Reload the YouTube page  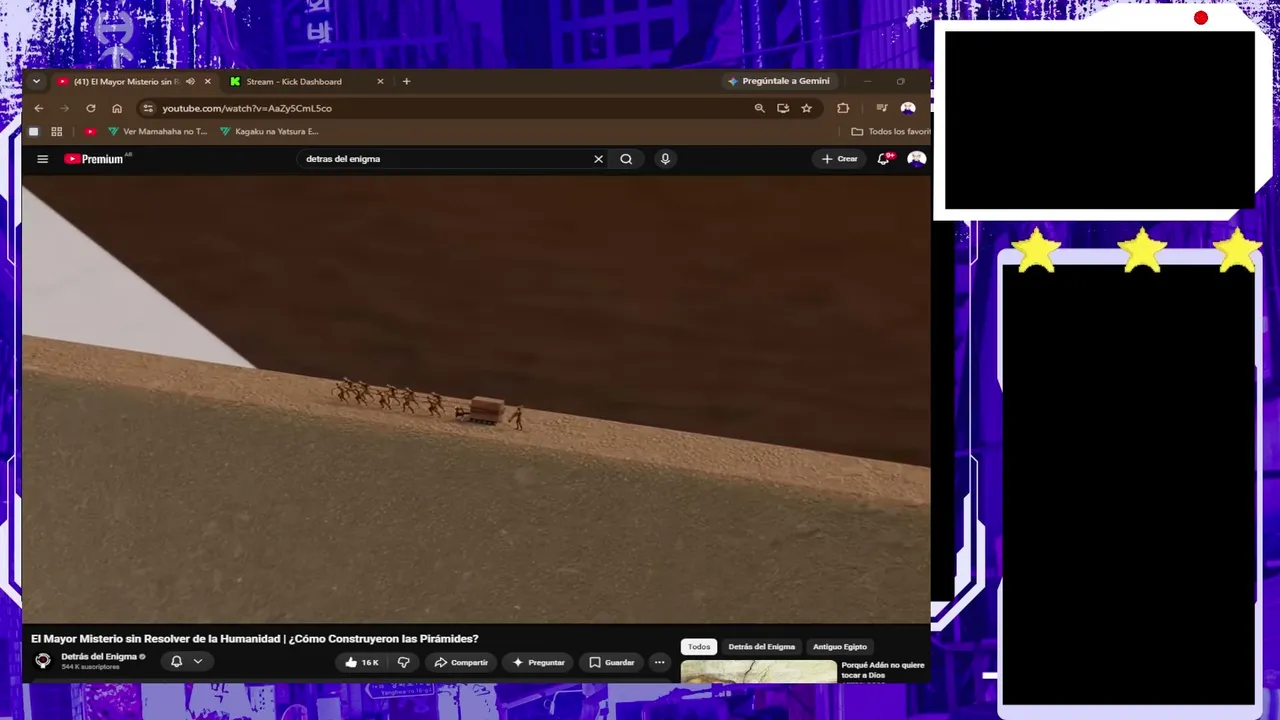tap(91, 108)
